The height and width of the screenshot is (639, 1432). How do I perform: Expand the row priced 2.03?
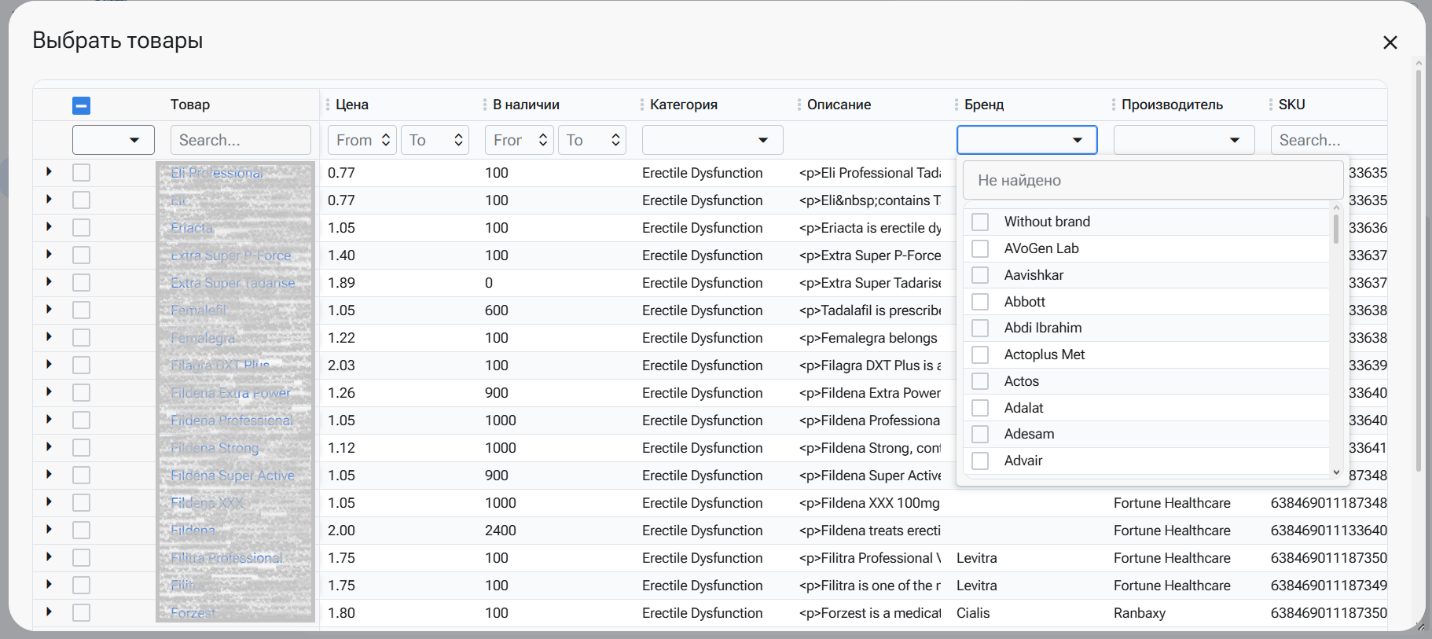pyautogui.click(x=48, y=365)
